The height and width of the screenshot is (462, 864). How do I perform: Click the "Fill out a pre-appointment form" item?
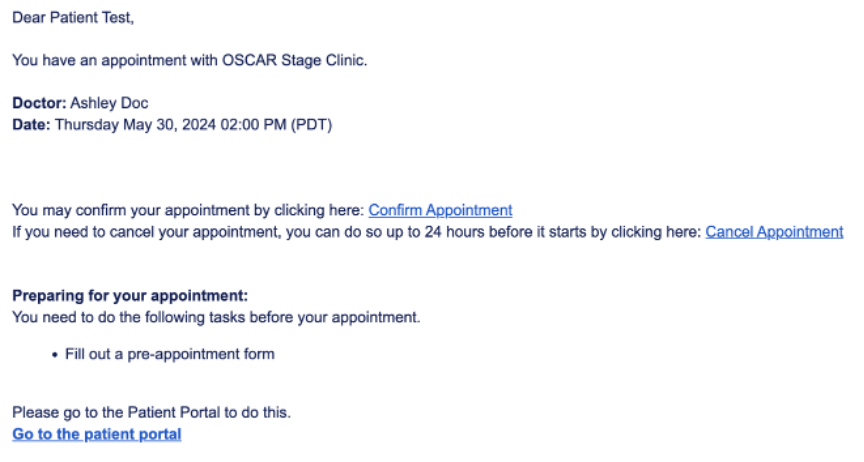tap(169, 354)
